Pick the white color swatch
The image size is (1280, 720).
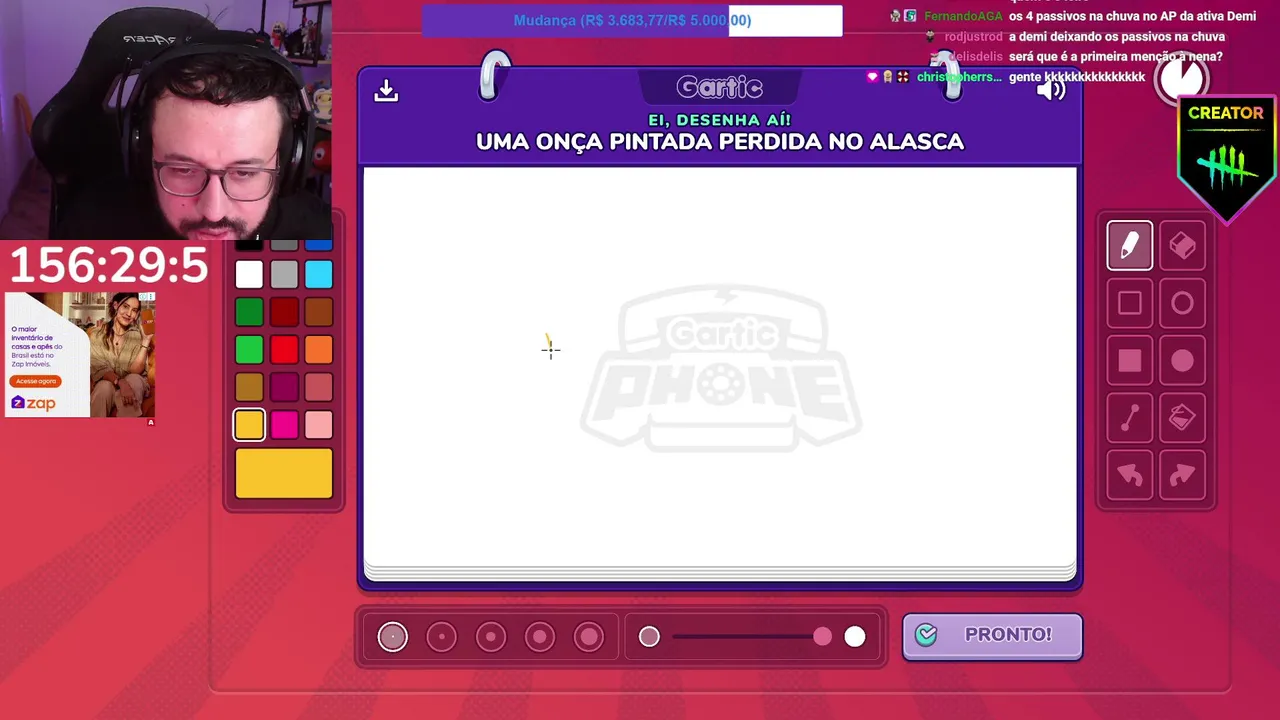[249, 274]
